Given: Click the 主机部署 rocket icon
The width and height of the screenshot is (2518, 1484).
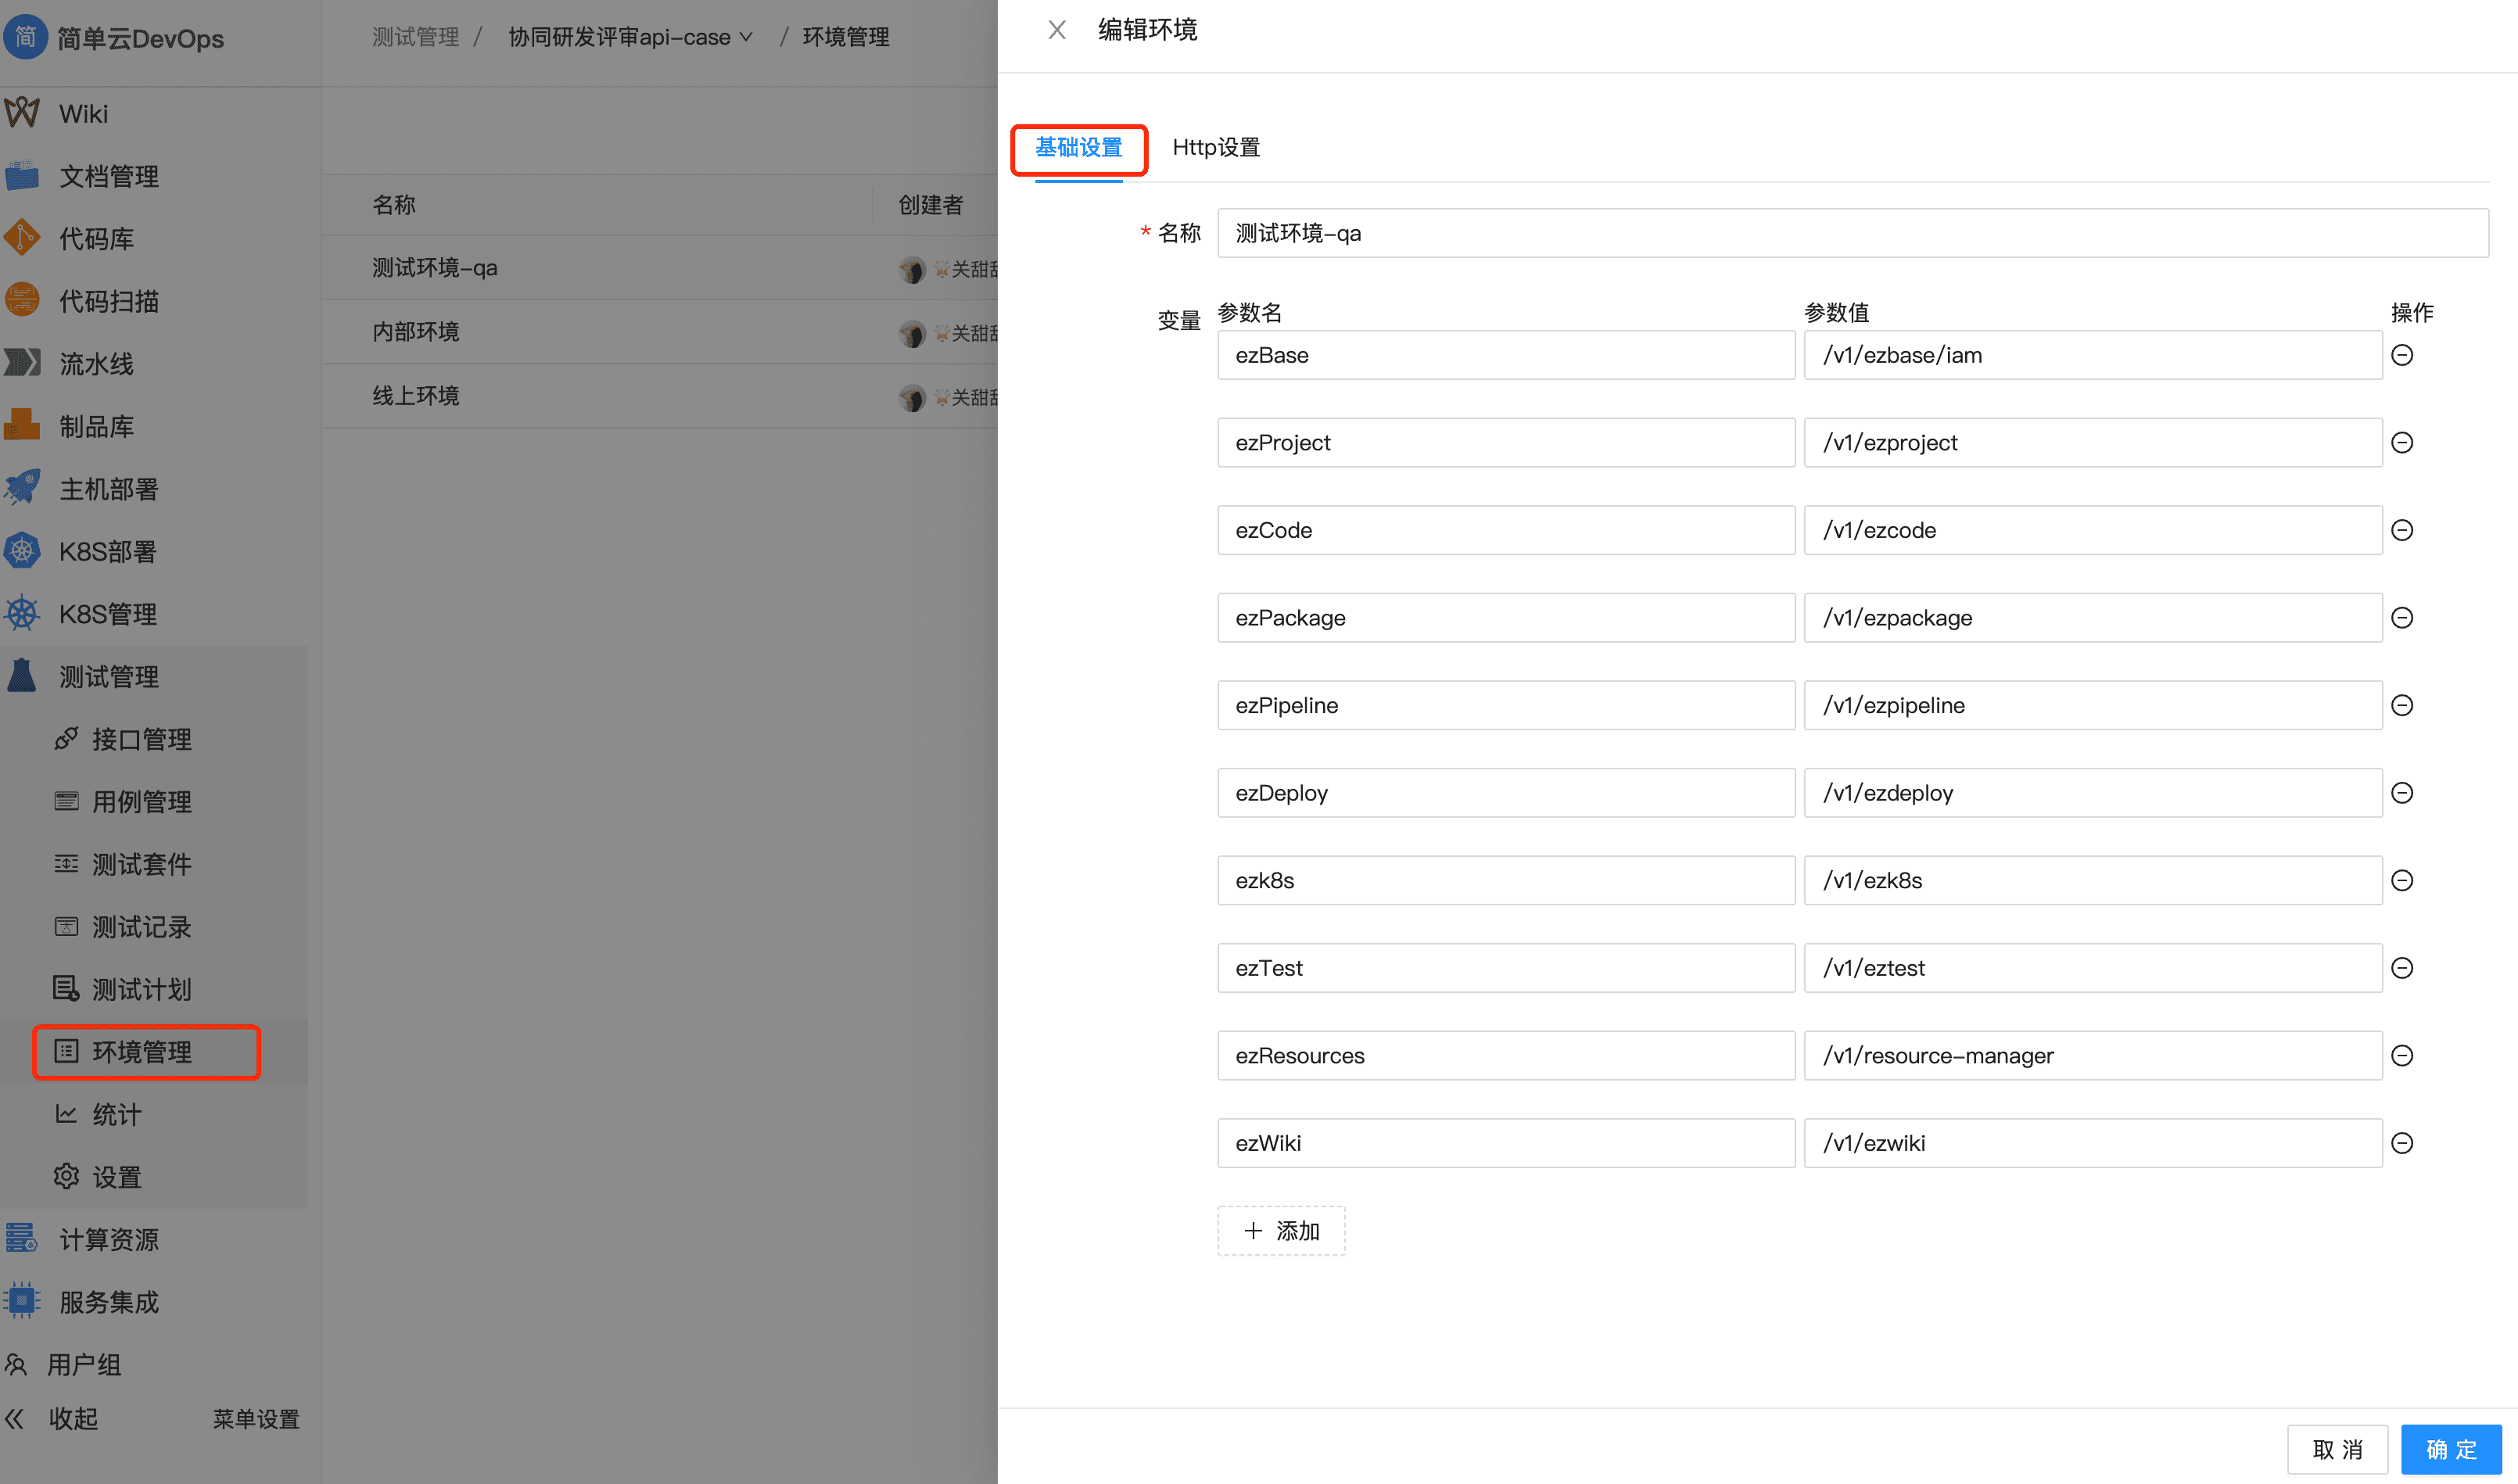Looking at the screenshot, I should pos(22,488).
